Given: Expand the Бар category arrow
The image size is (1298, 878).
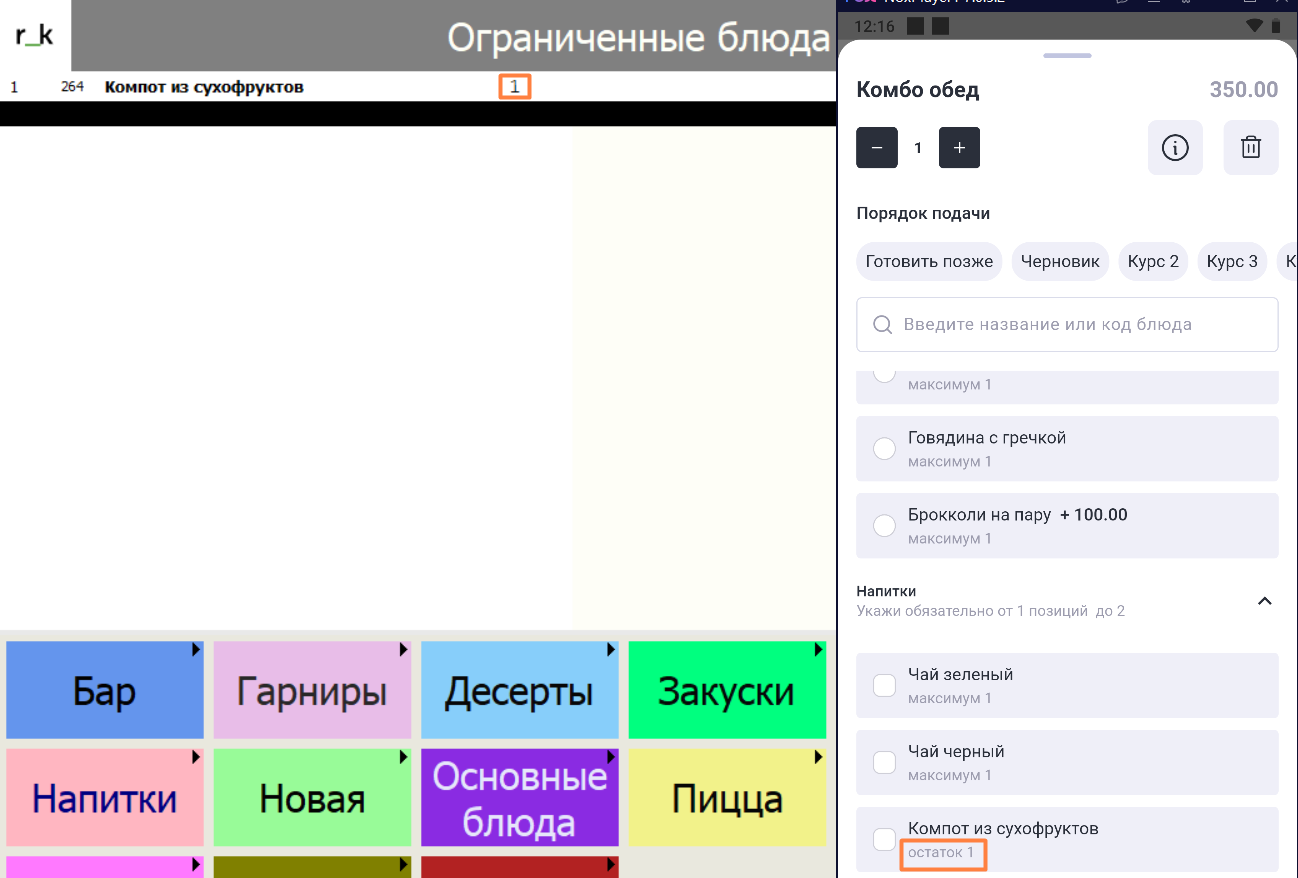Looking at the screenshot, I should (x=197, y=650).
